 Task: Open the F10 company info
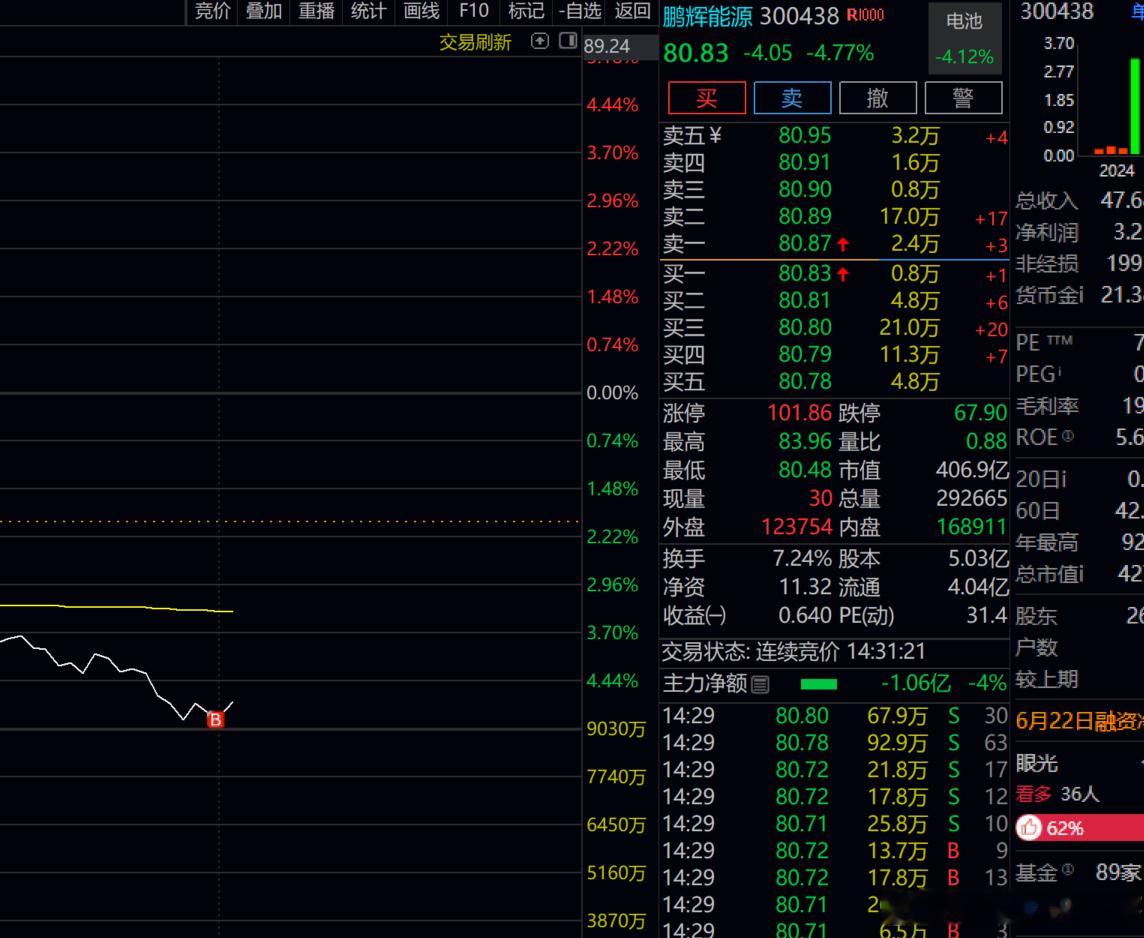474,11
